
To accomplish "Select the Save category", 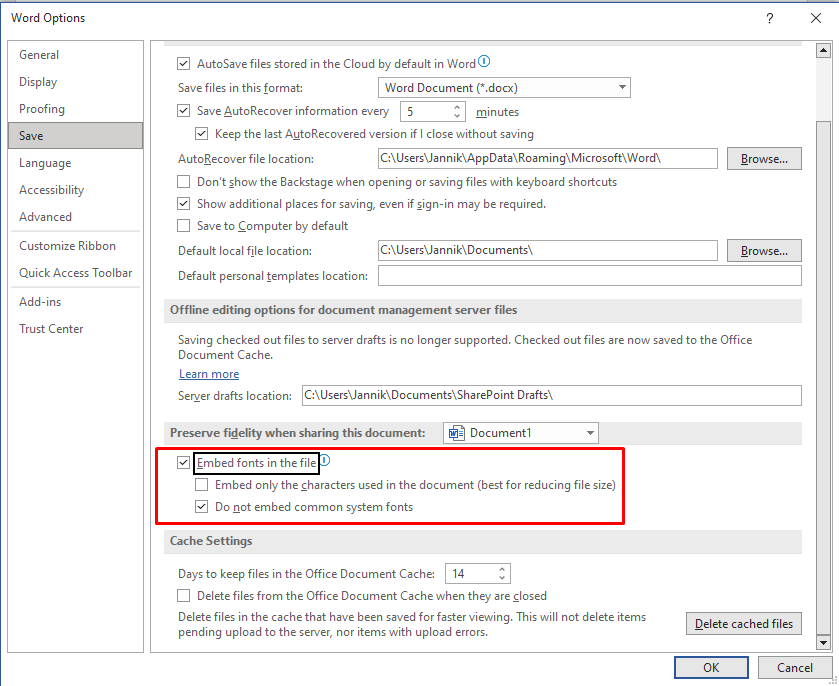I will coord(75,135).
